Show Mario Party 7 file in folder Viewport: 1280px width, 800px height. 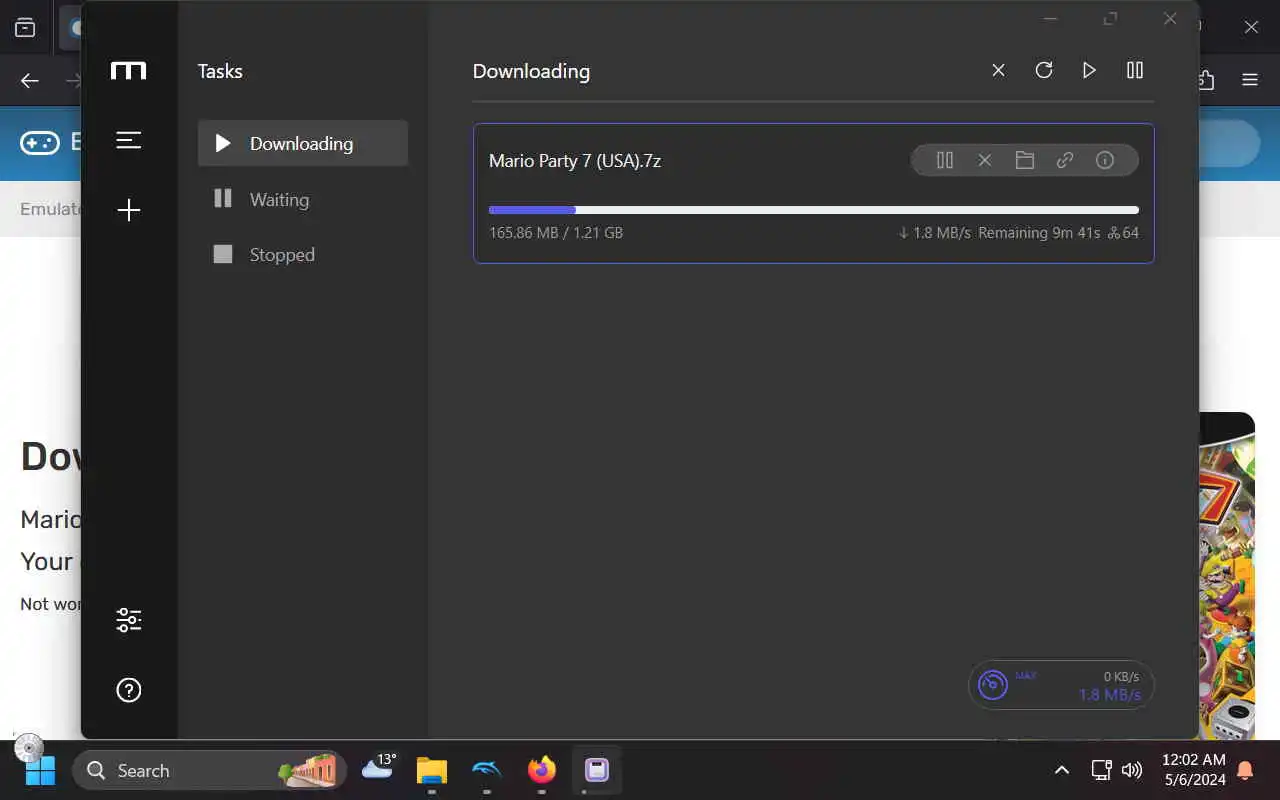point(1025,160)
